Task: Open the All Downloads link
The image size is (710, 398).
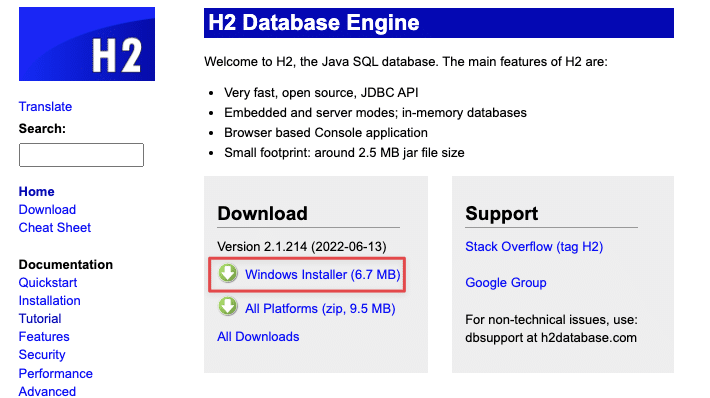Action: (258, 336)
